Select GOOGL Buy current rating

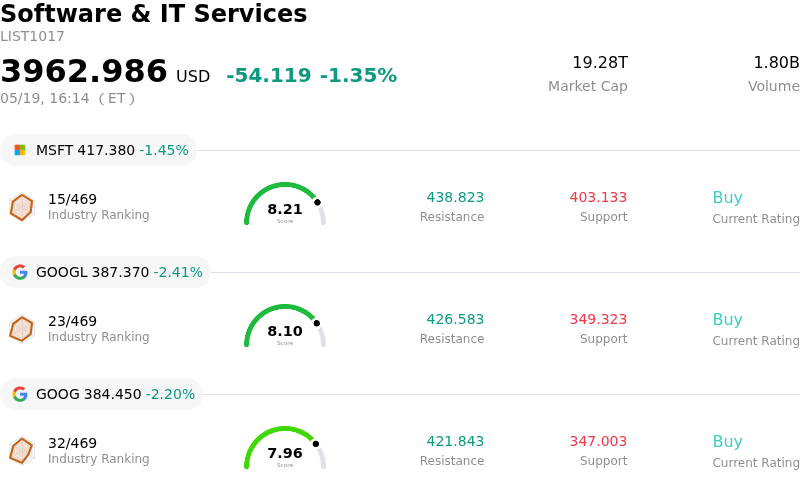point(728,320)
